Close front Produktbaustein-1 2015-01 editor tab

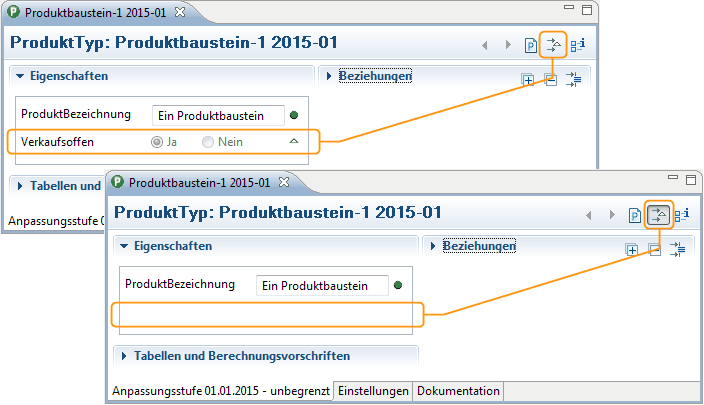coord(284,183)
